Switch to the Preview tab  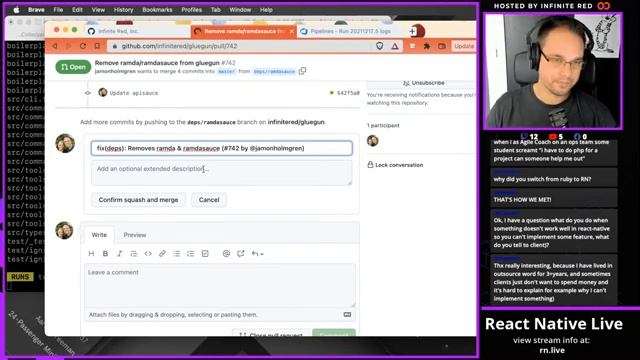[135, 235]
